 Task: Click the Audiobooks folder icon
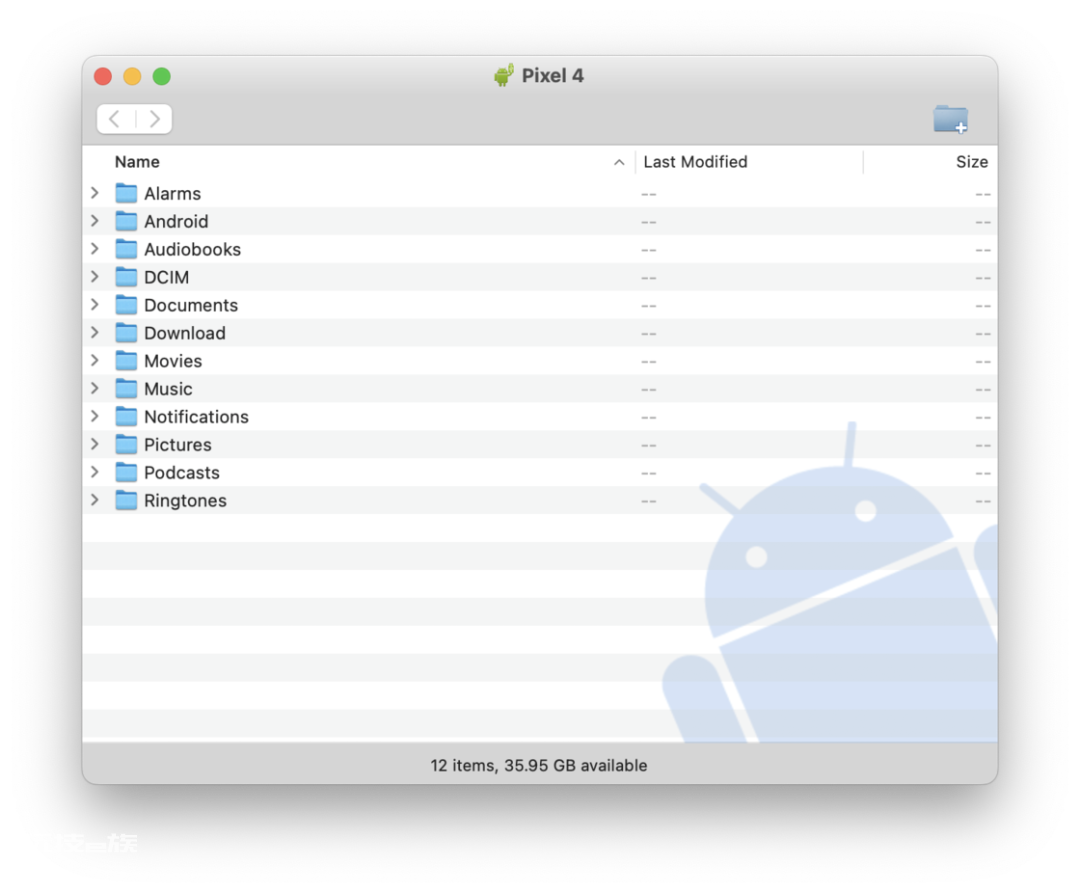[126, 249]
